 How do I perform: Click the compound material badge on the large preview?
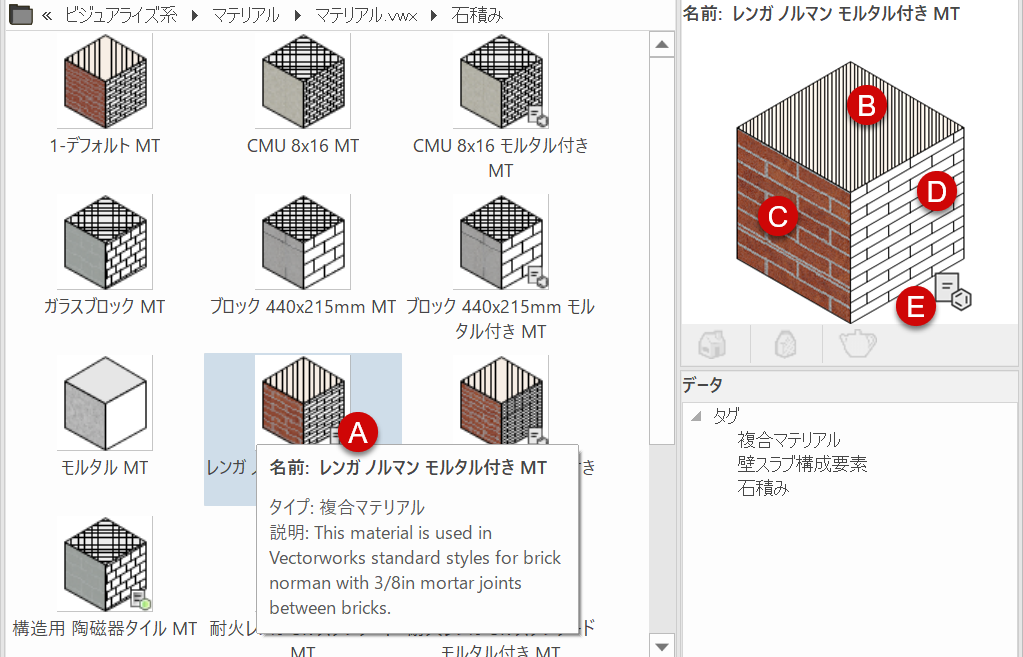(954, 290)
